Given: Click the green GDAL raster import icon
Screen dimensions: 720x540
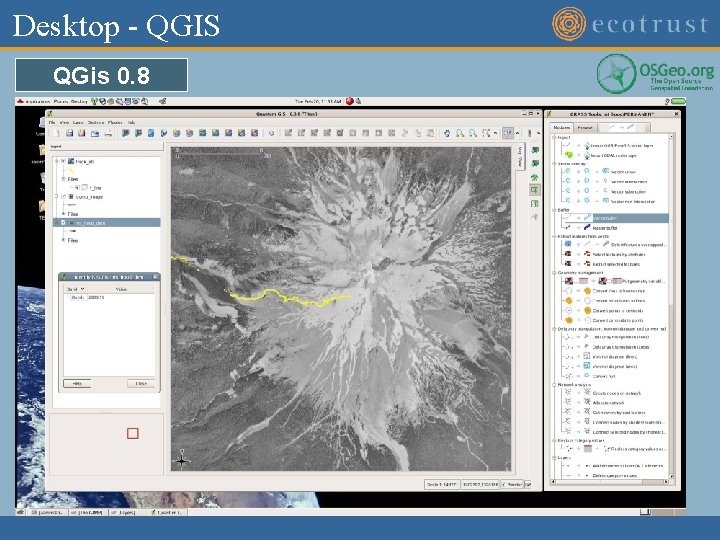Looking at the screenshot, I should (x=569, y=155).
